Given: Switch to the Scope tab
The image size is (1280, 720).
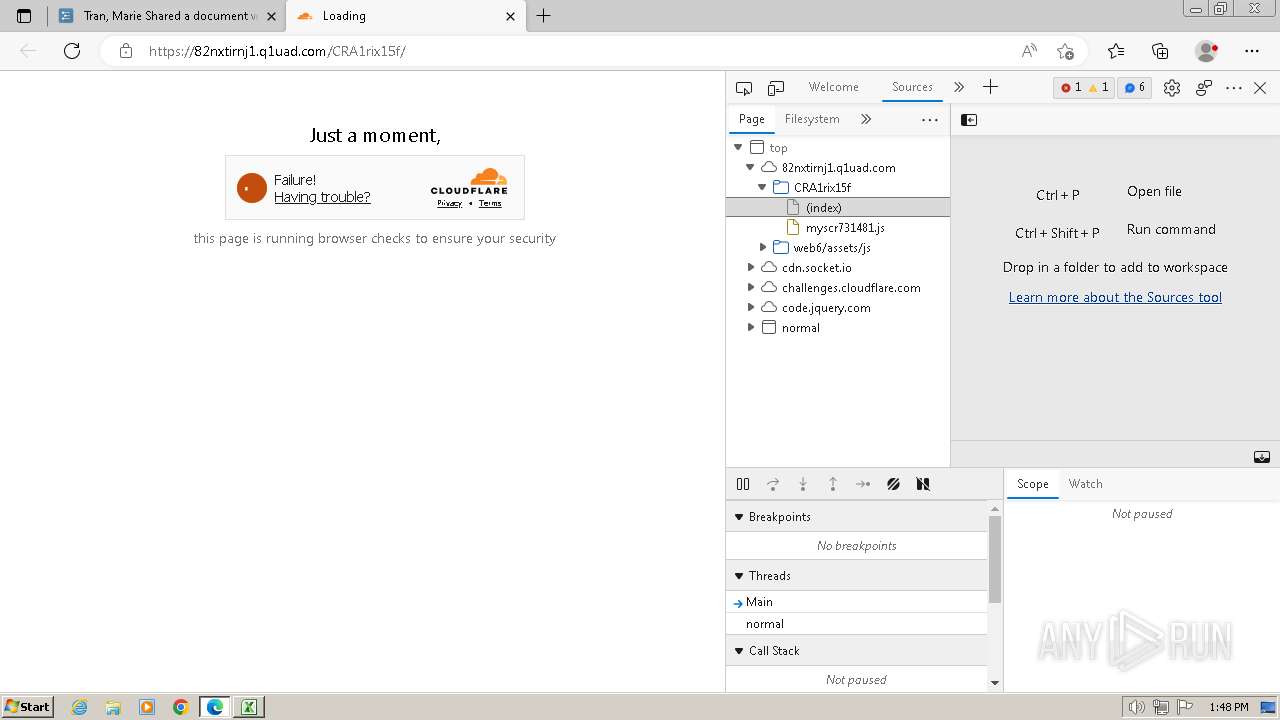Looking at the screenshot, I should coord(1032,484).
